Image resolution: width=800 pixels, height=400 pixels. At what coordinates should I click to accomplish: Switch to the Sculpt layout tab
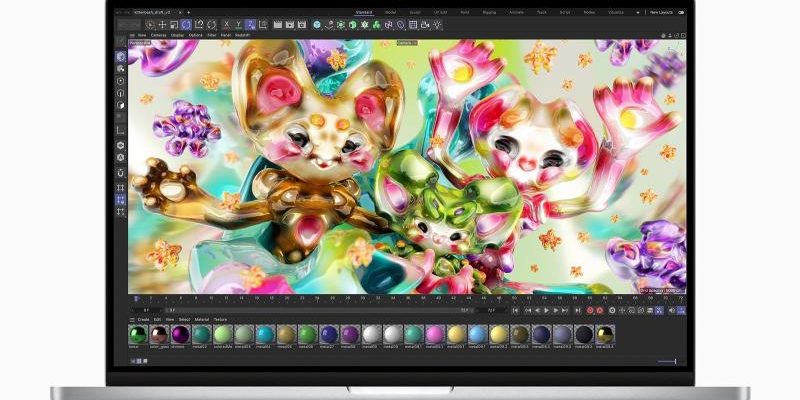(x=415, y=12)
